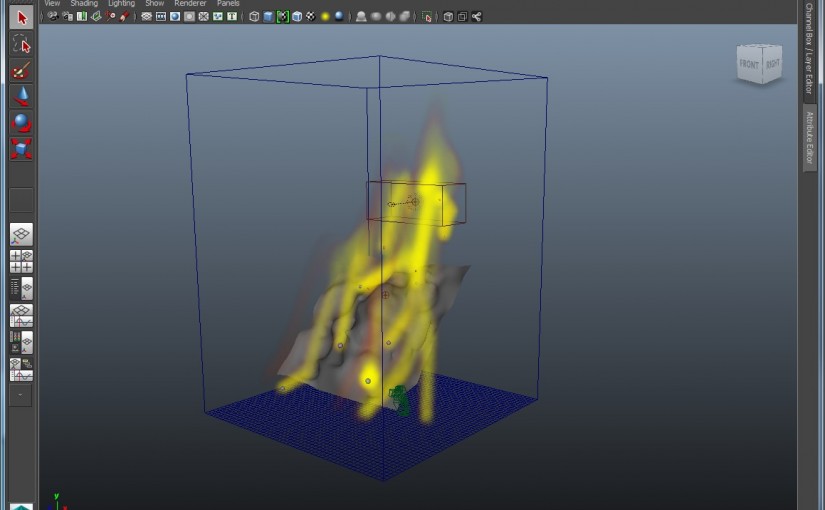Switch to single perspective view layout
825x510 pixels.
click(x=21, y=234)
